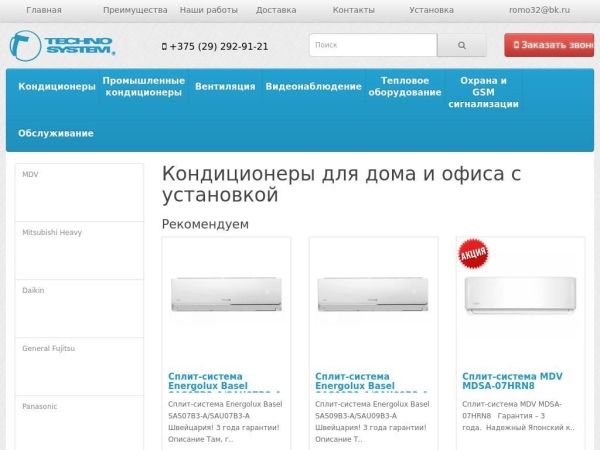Open the Daikin brand in sidebar
This screenshot has width=600, height=450.
coord(79,309)
